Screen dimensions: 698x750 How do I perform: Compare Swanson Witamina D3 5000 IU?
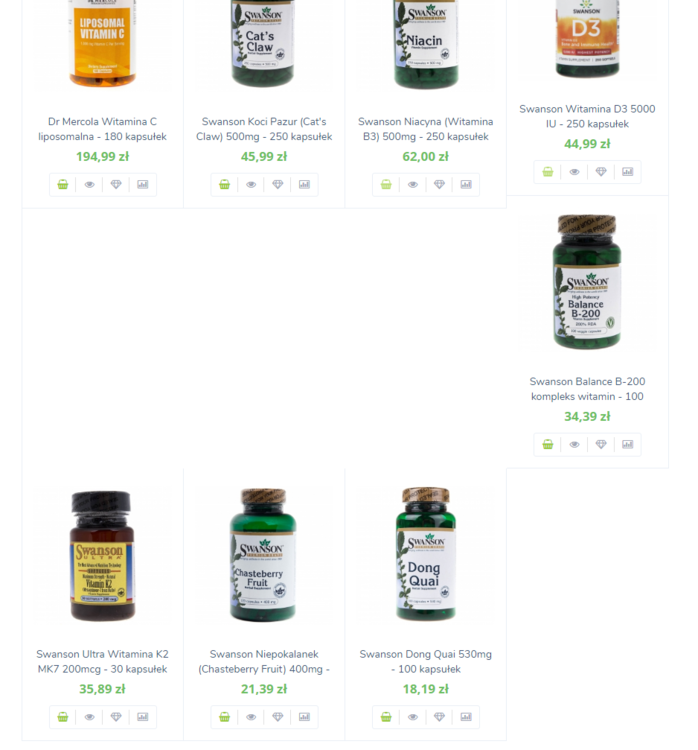click(628, 172)
